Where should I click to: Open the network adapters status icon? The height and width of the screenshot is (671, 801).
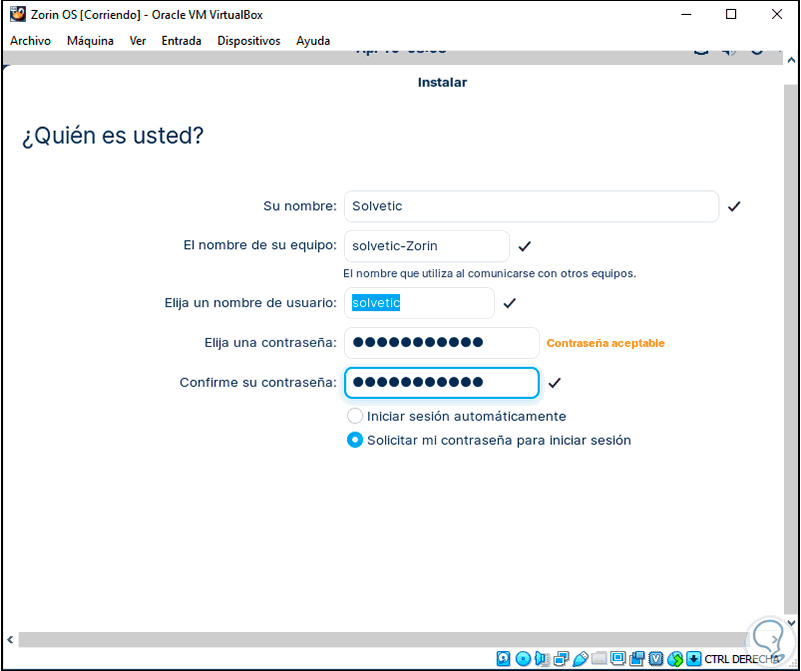click(561, 659)
